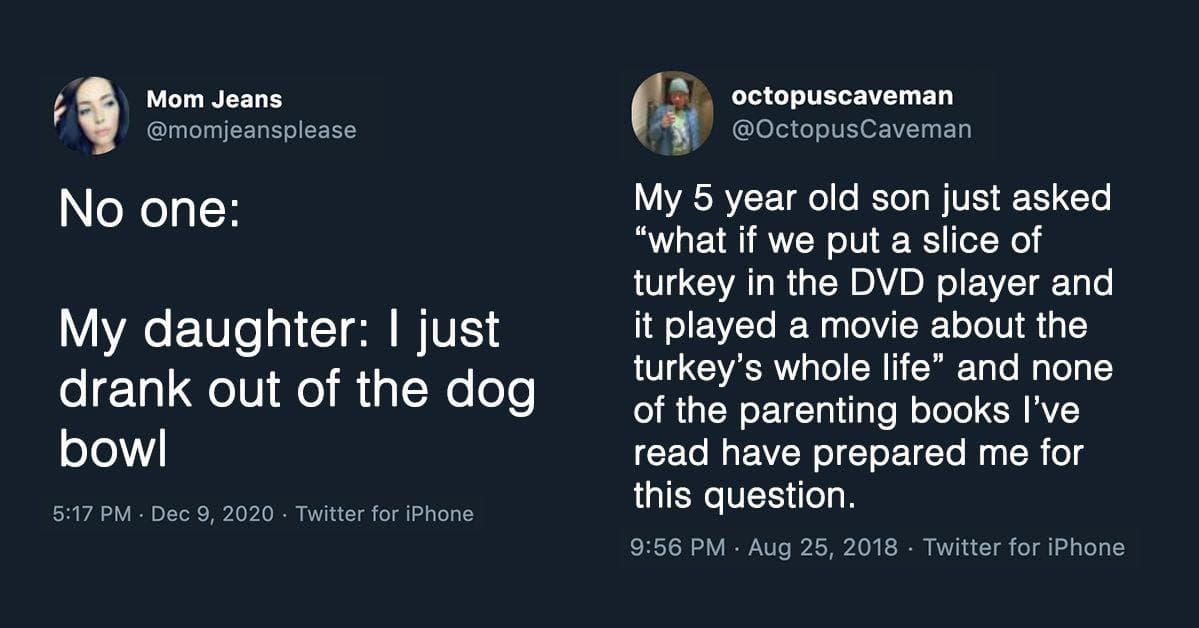
Task: Click the "No one:" tweet line
Action: click(x=149, y=214)
